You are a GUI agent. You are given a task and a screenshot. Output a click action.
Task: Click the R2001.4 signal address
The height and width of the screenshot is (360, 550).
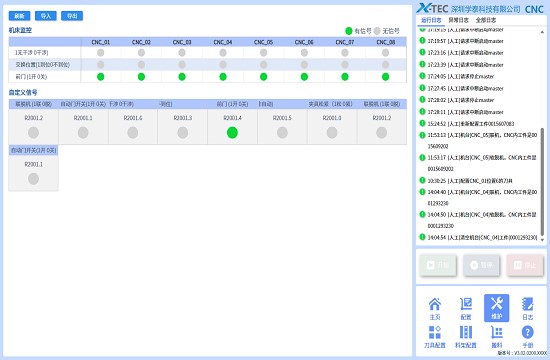pyautogui.click(x=232, y=118)
